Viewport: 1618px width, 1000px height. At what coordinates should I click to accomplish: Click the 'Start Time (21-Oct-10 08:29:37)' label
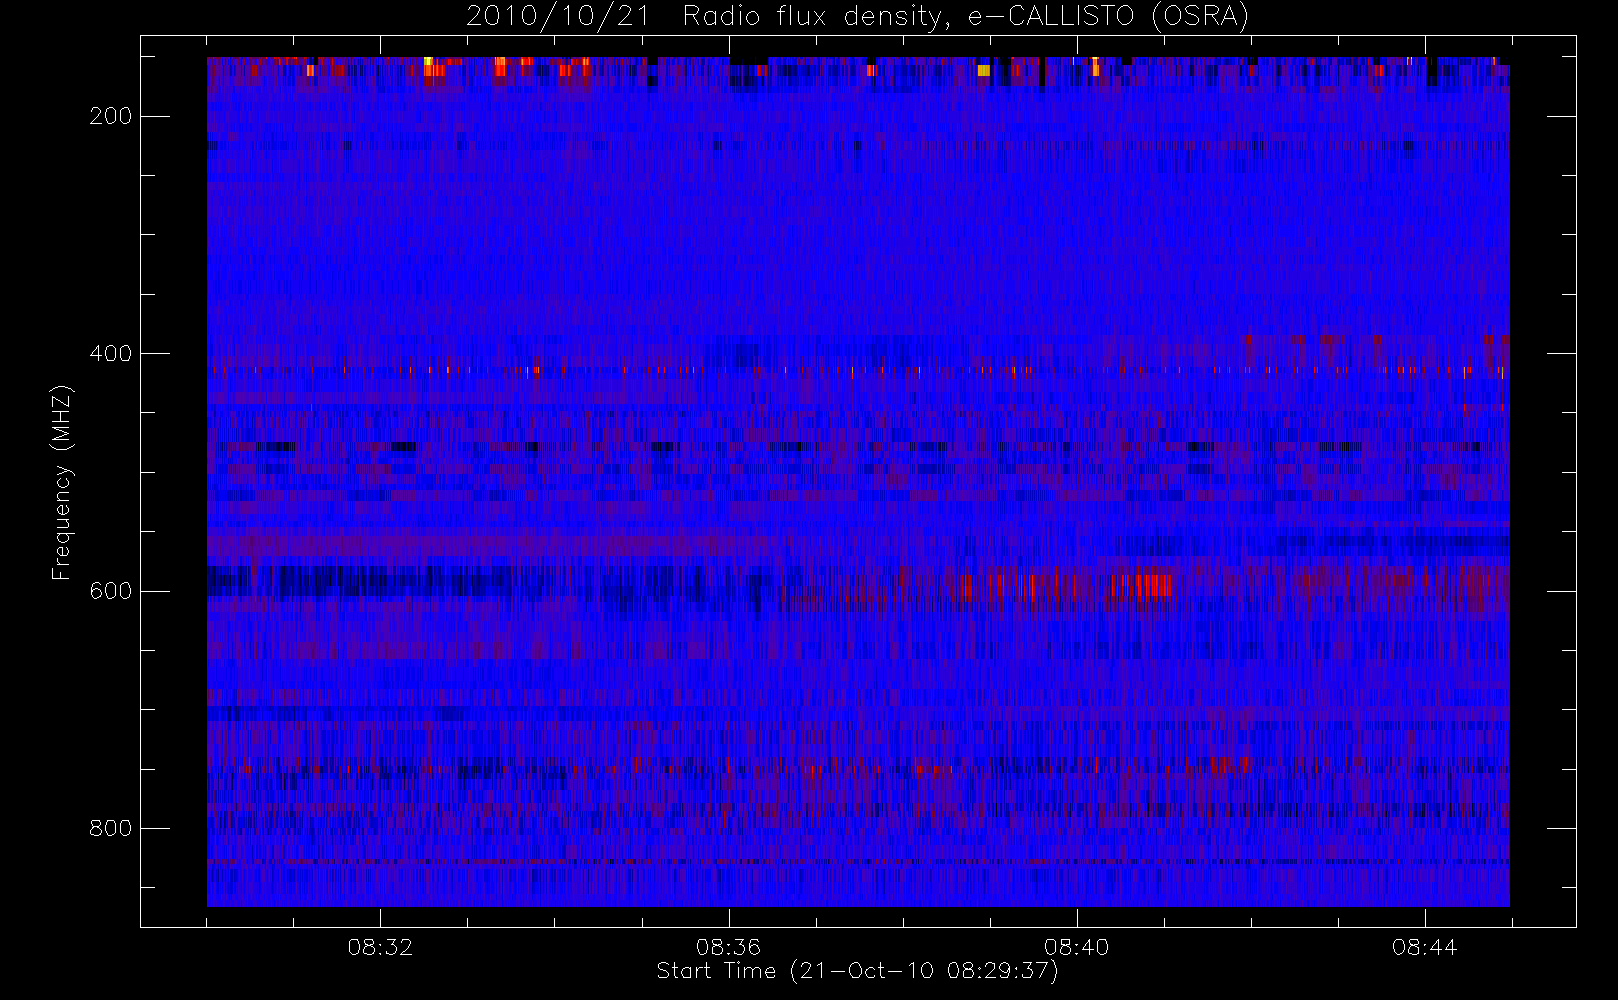coord(857,971)
